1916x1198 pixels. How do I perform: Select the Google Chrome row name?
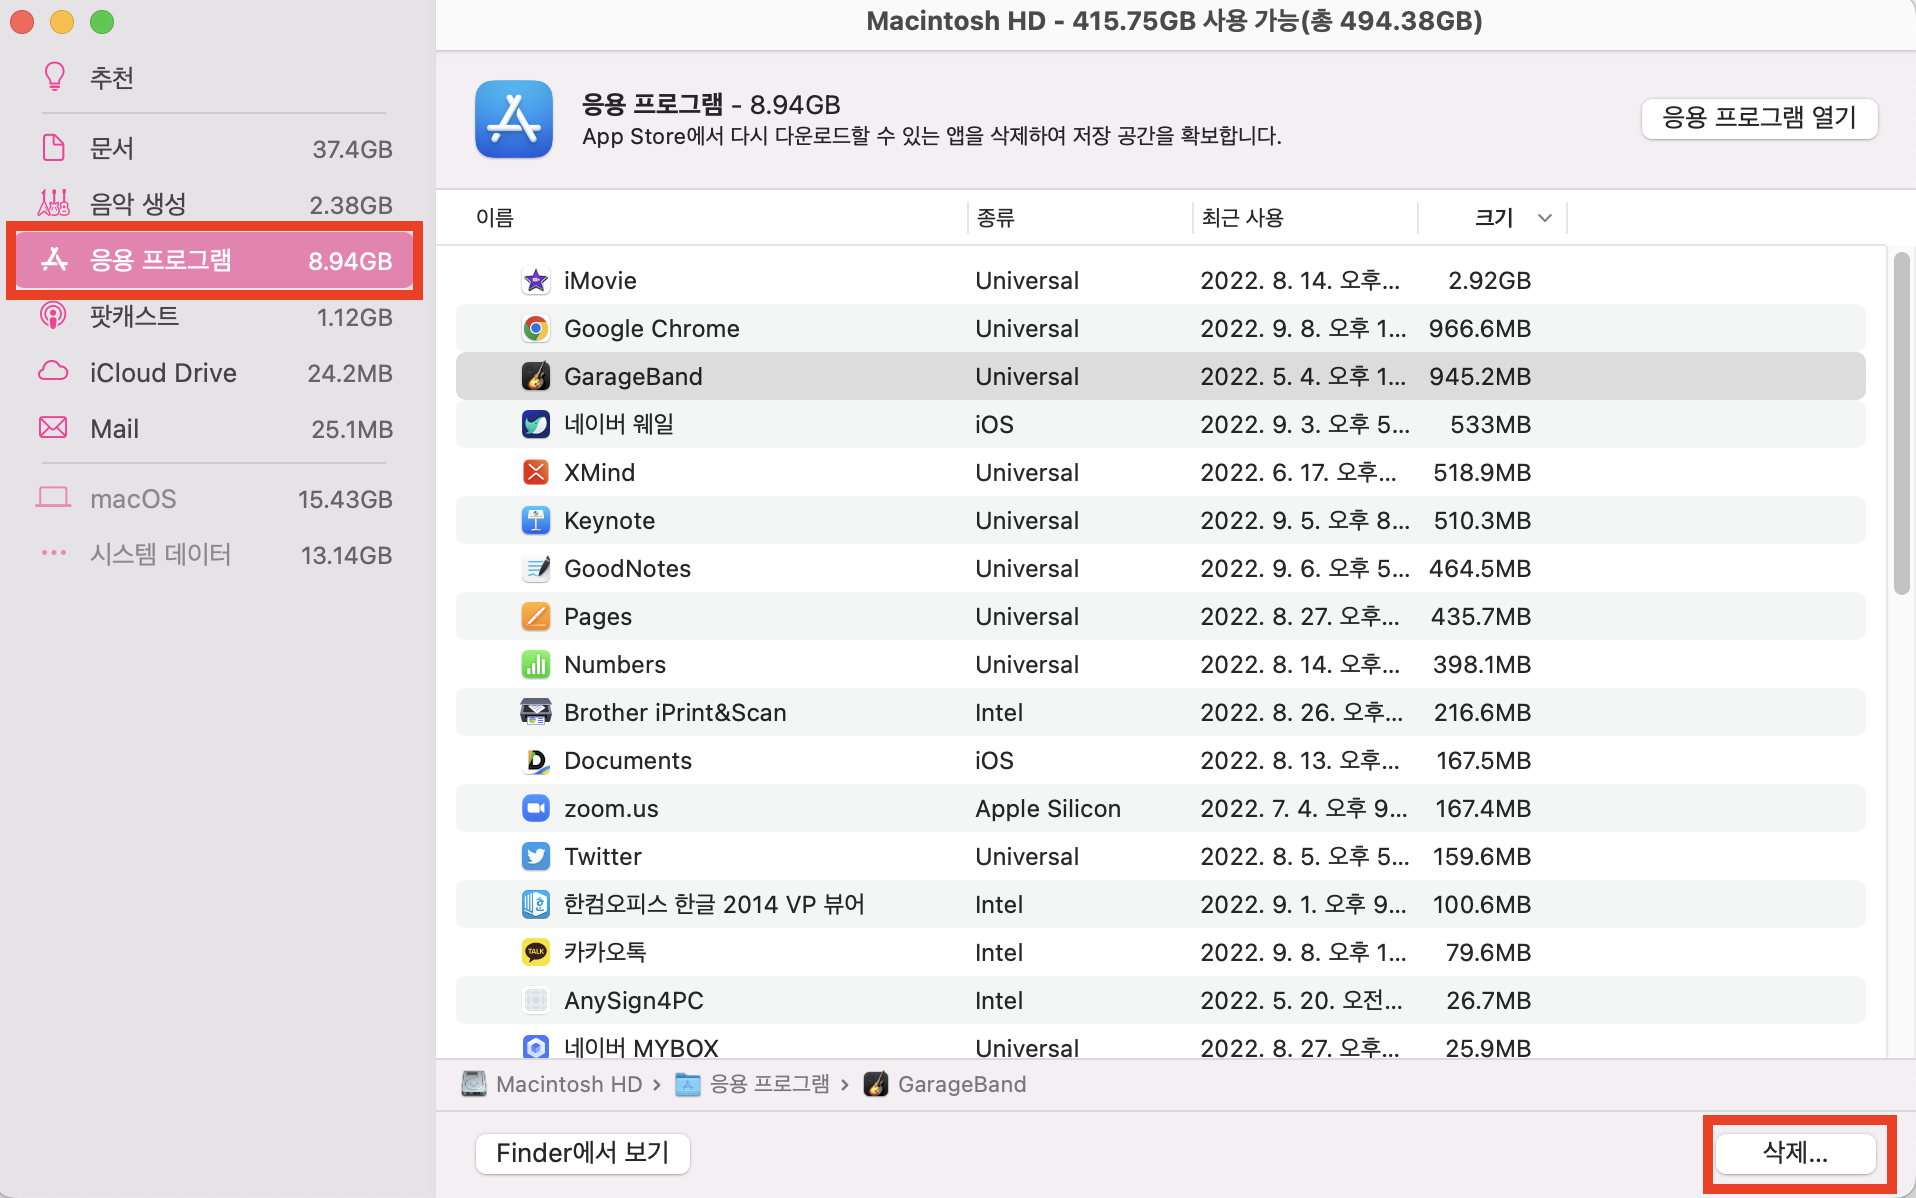[652, 329]
